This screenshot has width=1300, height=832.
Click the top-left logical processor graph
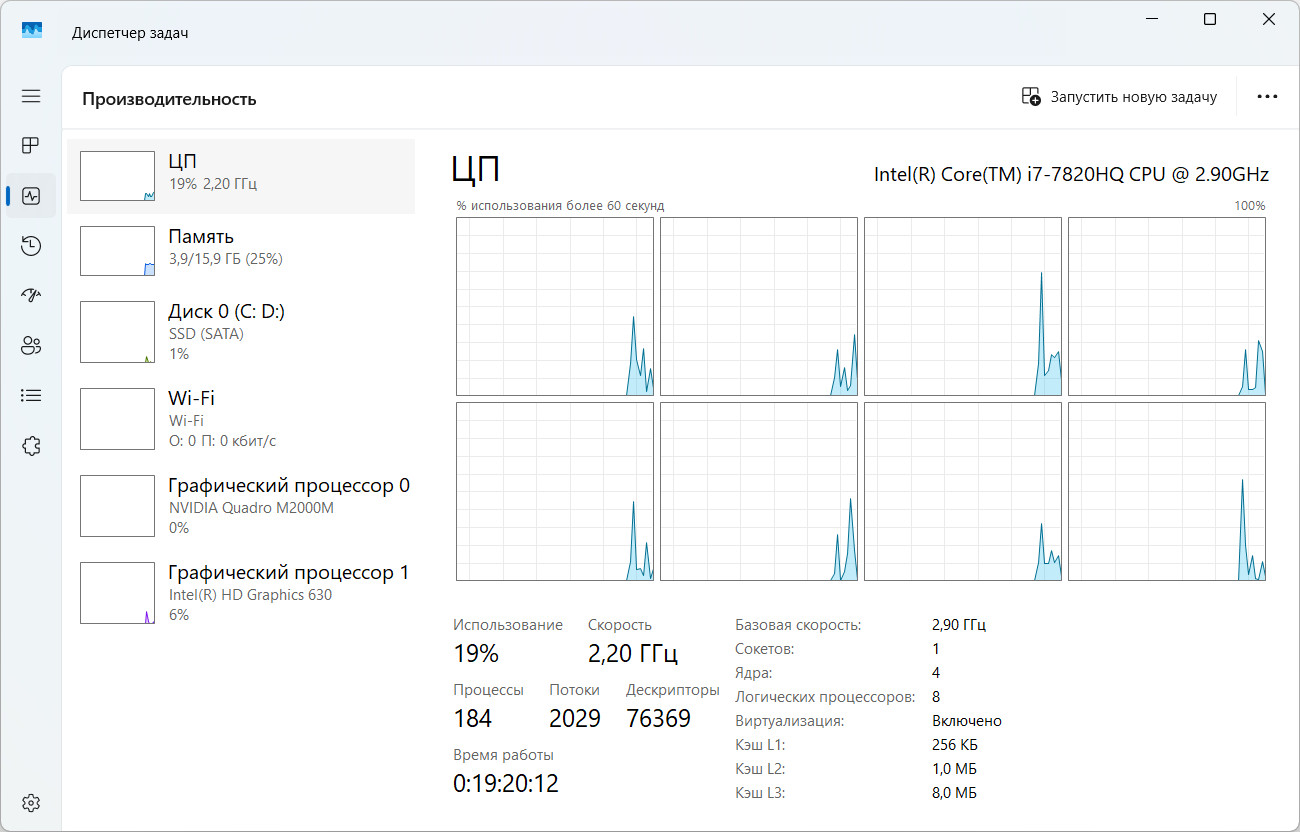click(x=555, y=307)
